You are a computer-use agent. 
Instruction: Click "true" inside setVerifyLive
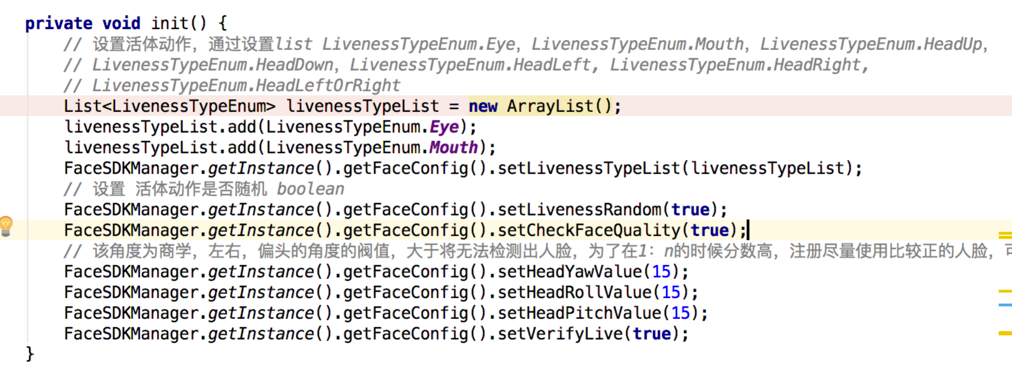[652, 334]
